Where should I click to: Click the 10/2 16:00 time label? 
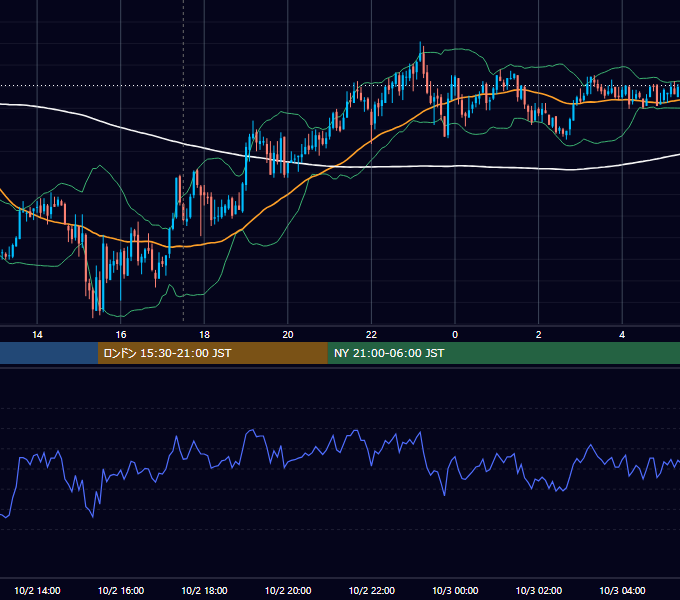121,590
